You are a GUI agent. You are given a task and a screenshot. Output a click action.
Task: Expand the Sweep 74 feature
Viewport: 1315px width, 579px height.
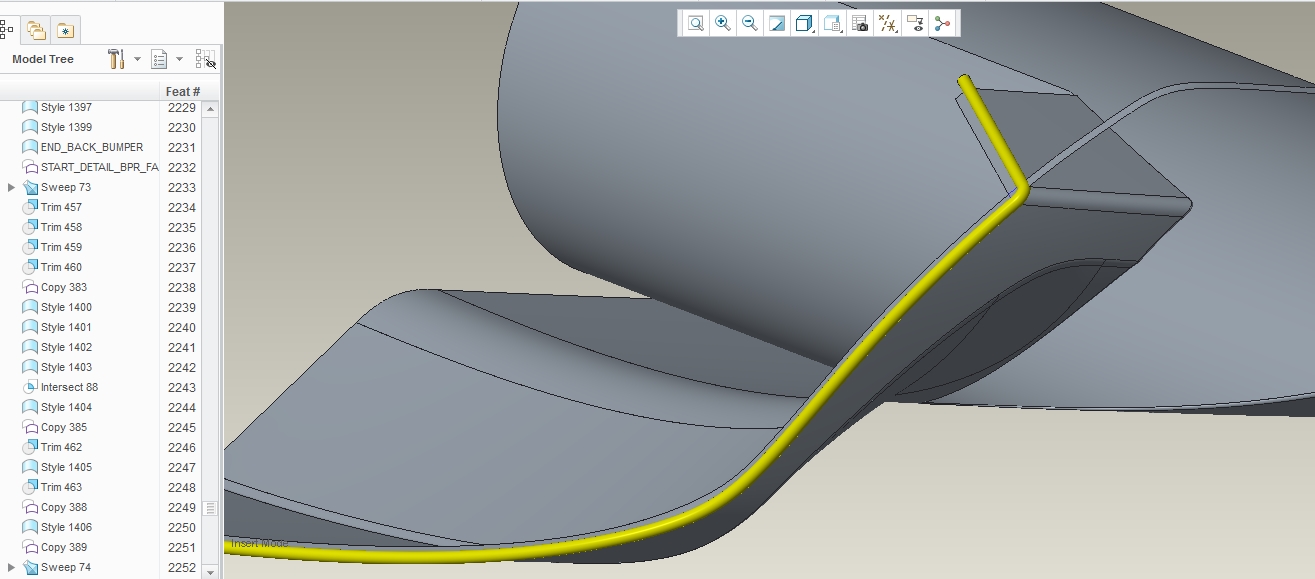[x=11, y=567]
